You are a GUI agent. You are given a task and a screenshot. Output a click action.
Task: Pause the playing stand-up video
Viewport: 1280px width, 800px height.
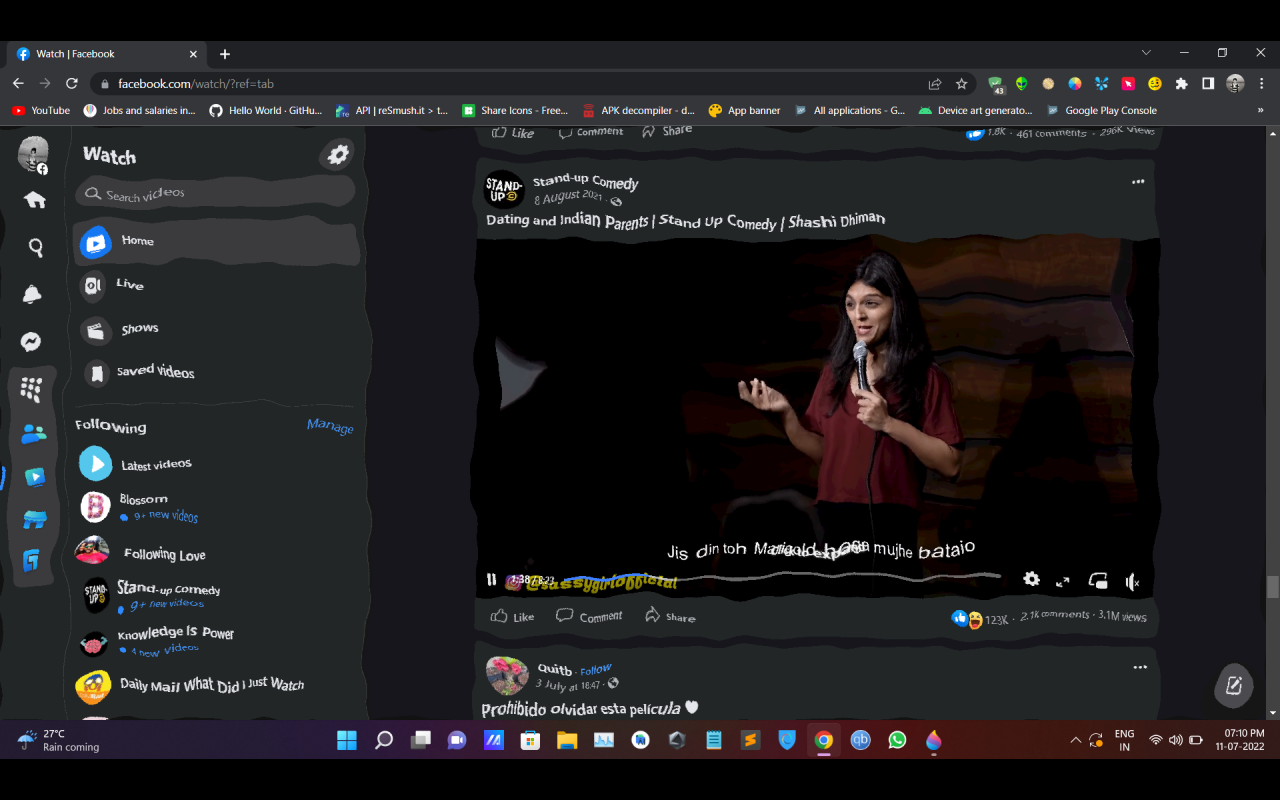point(491,579)
